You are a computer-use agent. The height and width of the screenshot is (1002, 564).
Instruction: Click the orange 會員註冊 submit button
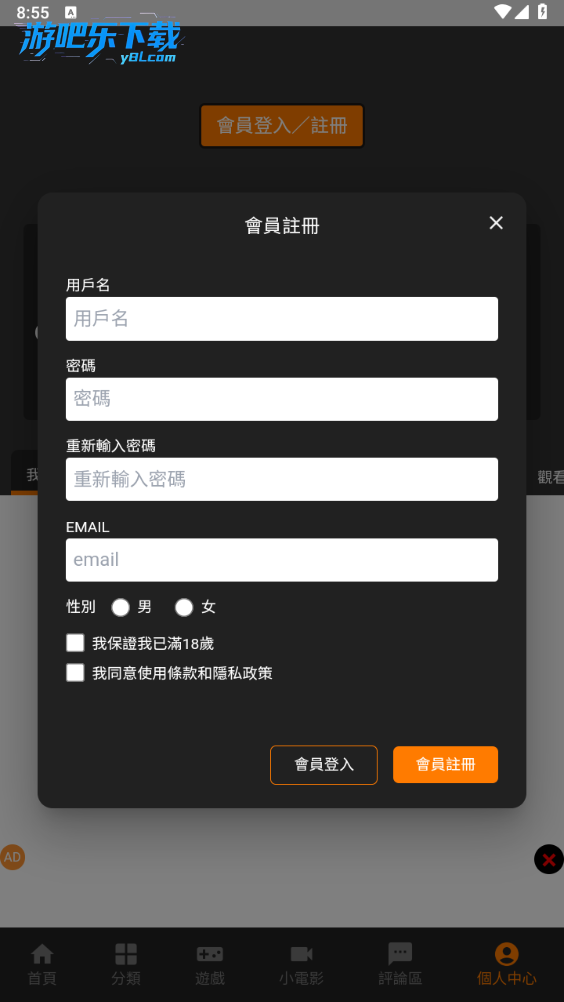click(445, 765)
